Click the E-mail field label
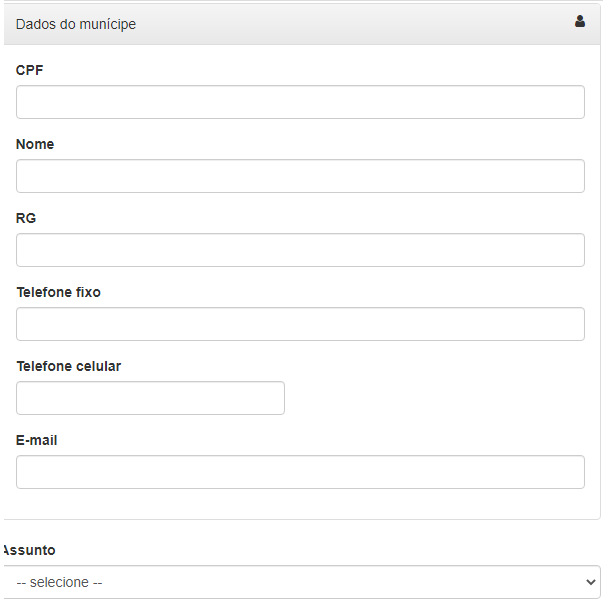 pos(36,440)
